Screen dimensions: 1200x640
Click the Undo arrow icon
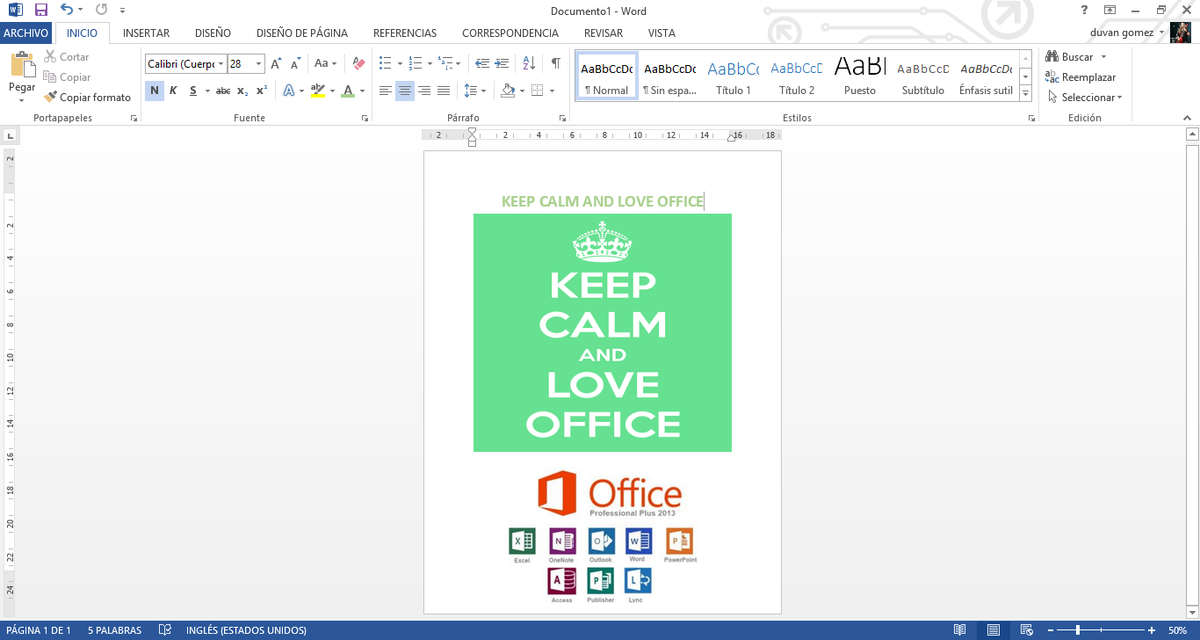(x=66, y=10)
